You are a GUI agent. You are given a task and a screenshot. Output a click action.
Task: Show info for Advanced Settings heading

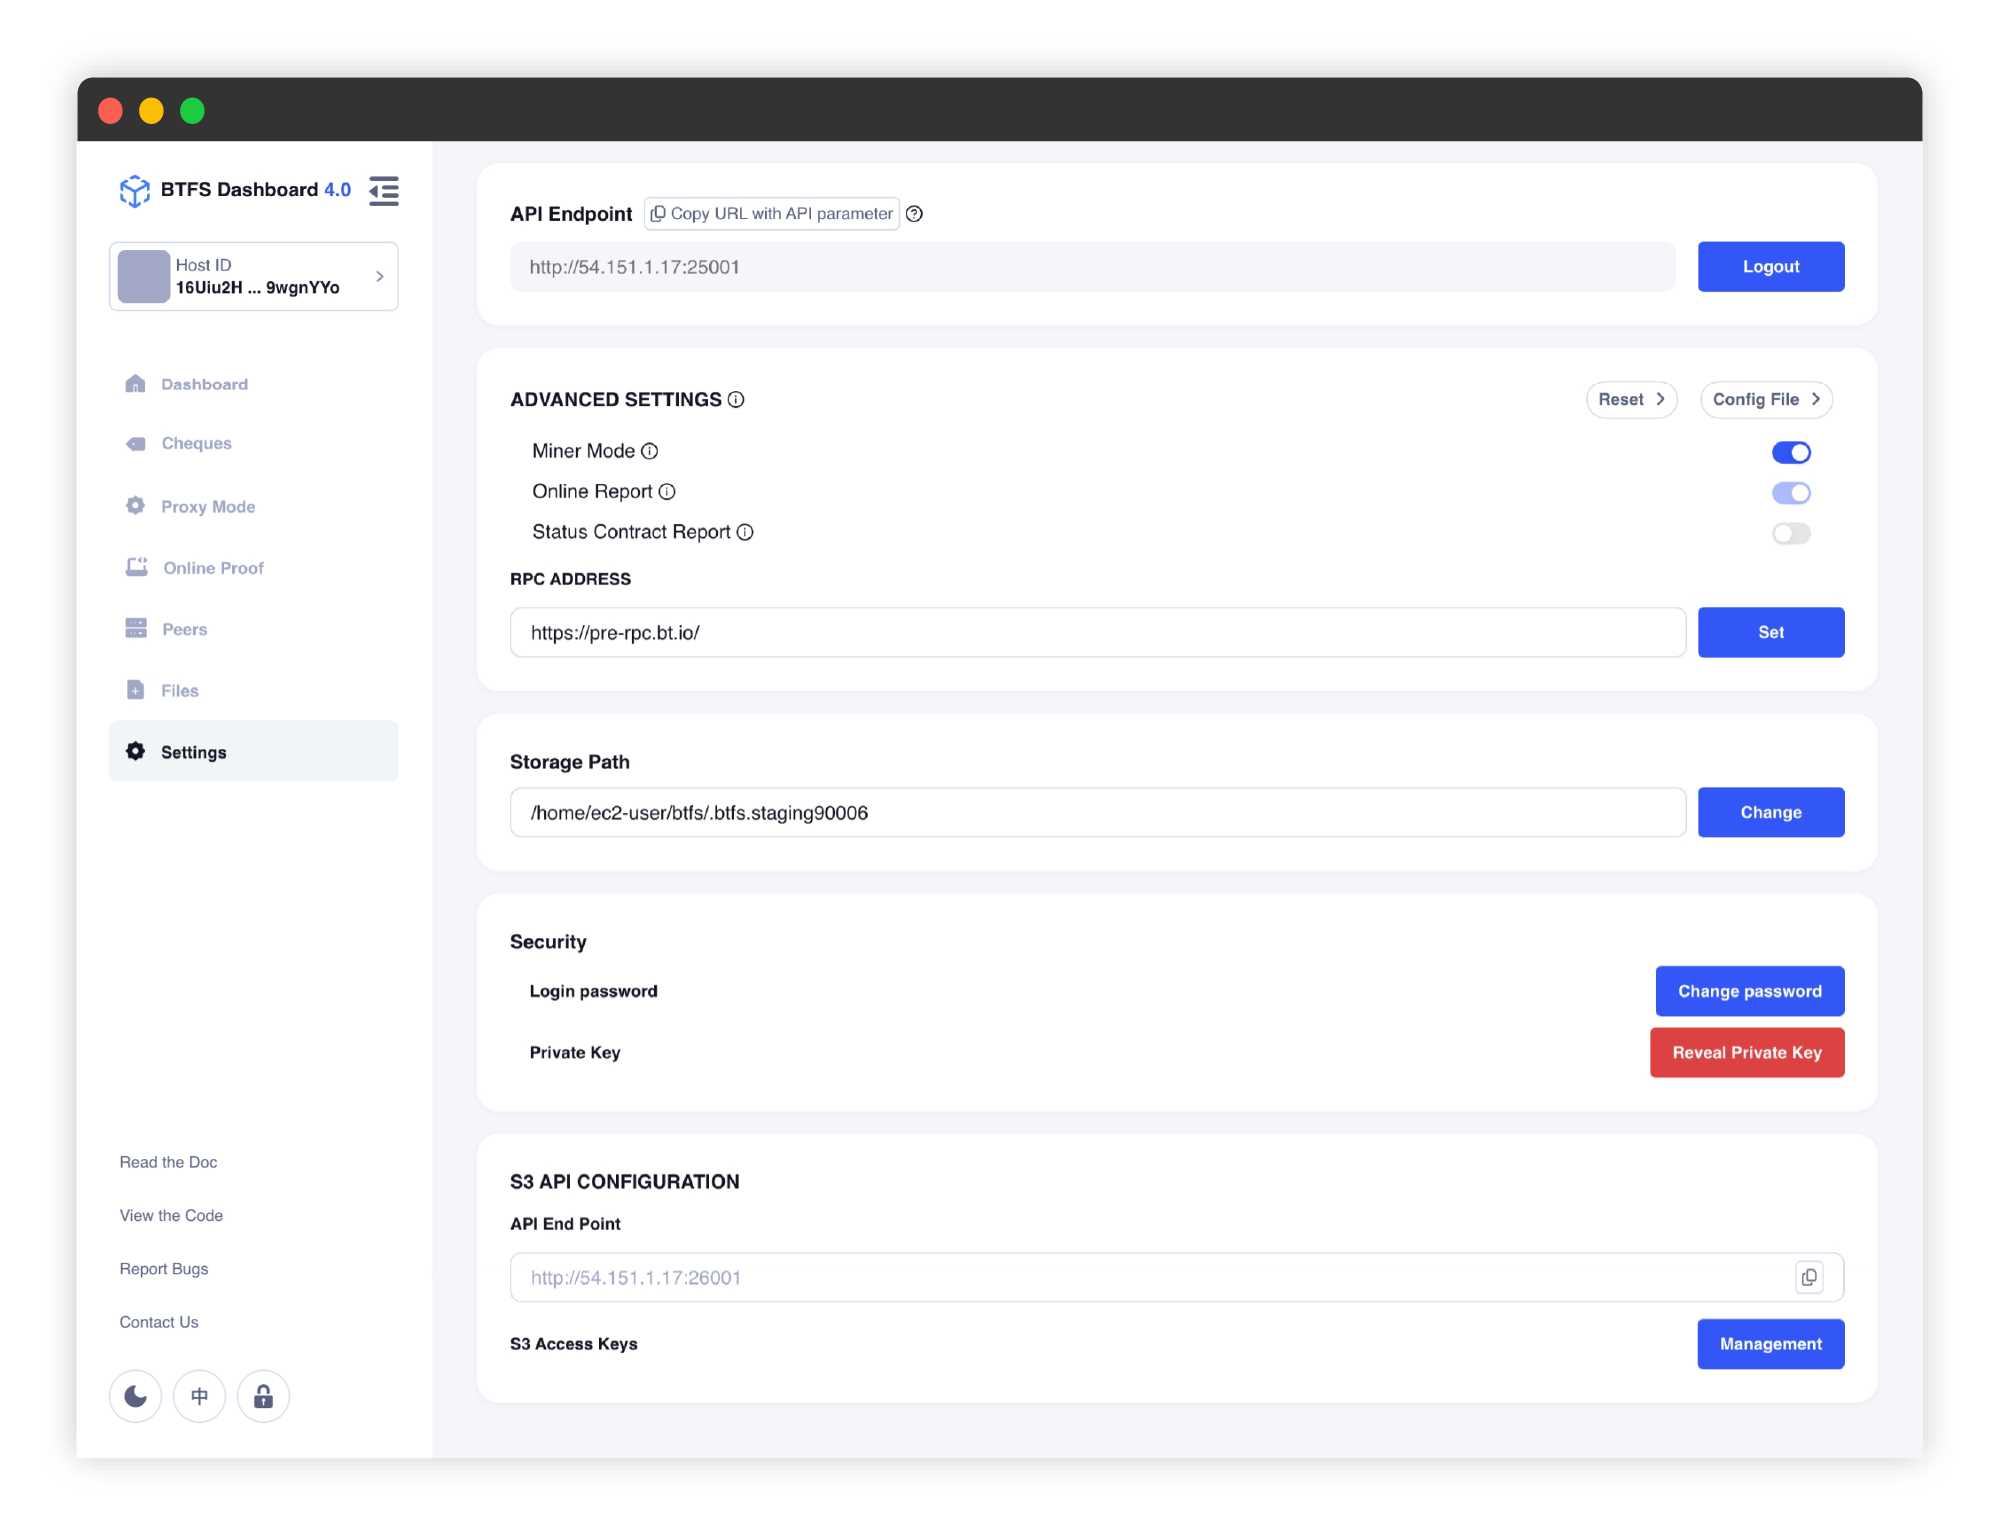[736, 400]
